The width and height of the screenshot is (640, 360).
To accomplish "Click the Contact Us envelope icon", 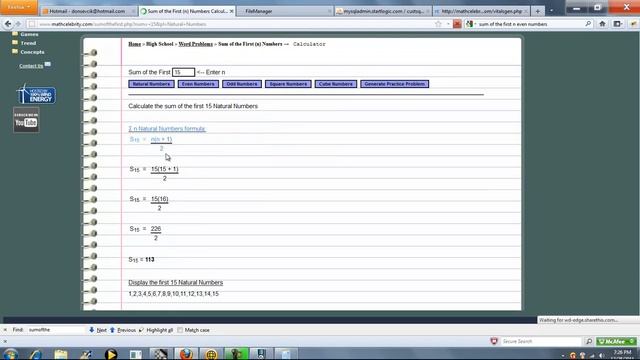I will coord(48,64).
